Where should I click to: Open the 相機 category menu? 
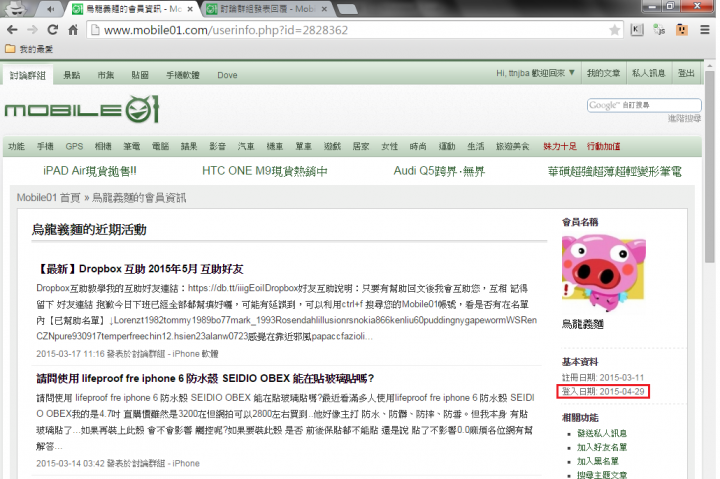pos(103,147)
